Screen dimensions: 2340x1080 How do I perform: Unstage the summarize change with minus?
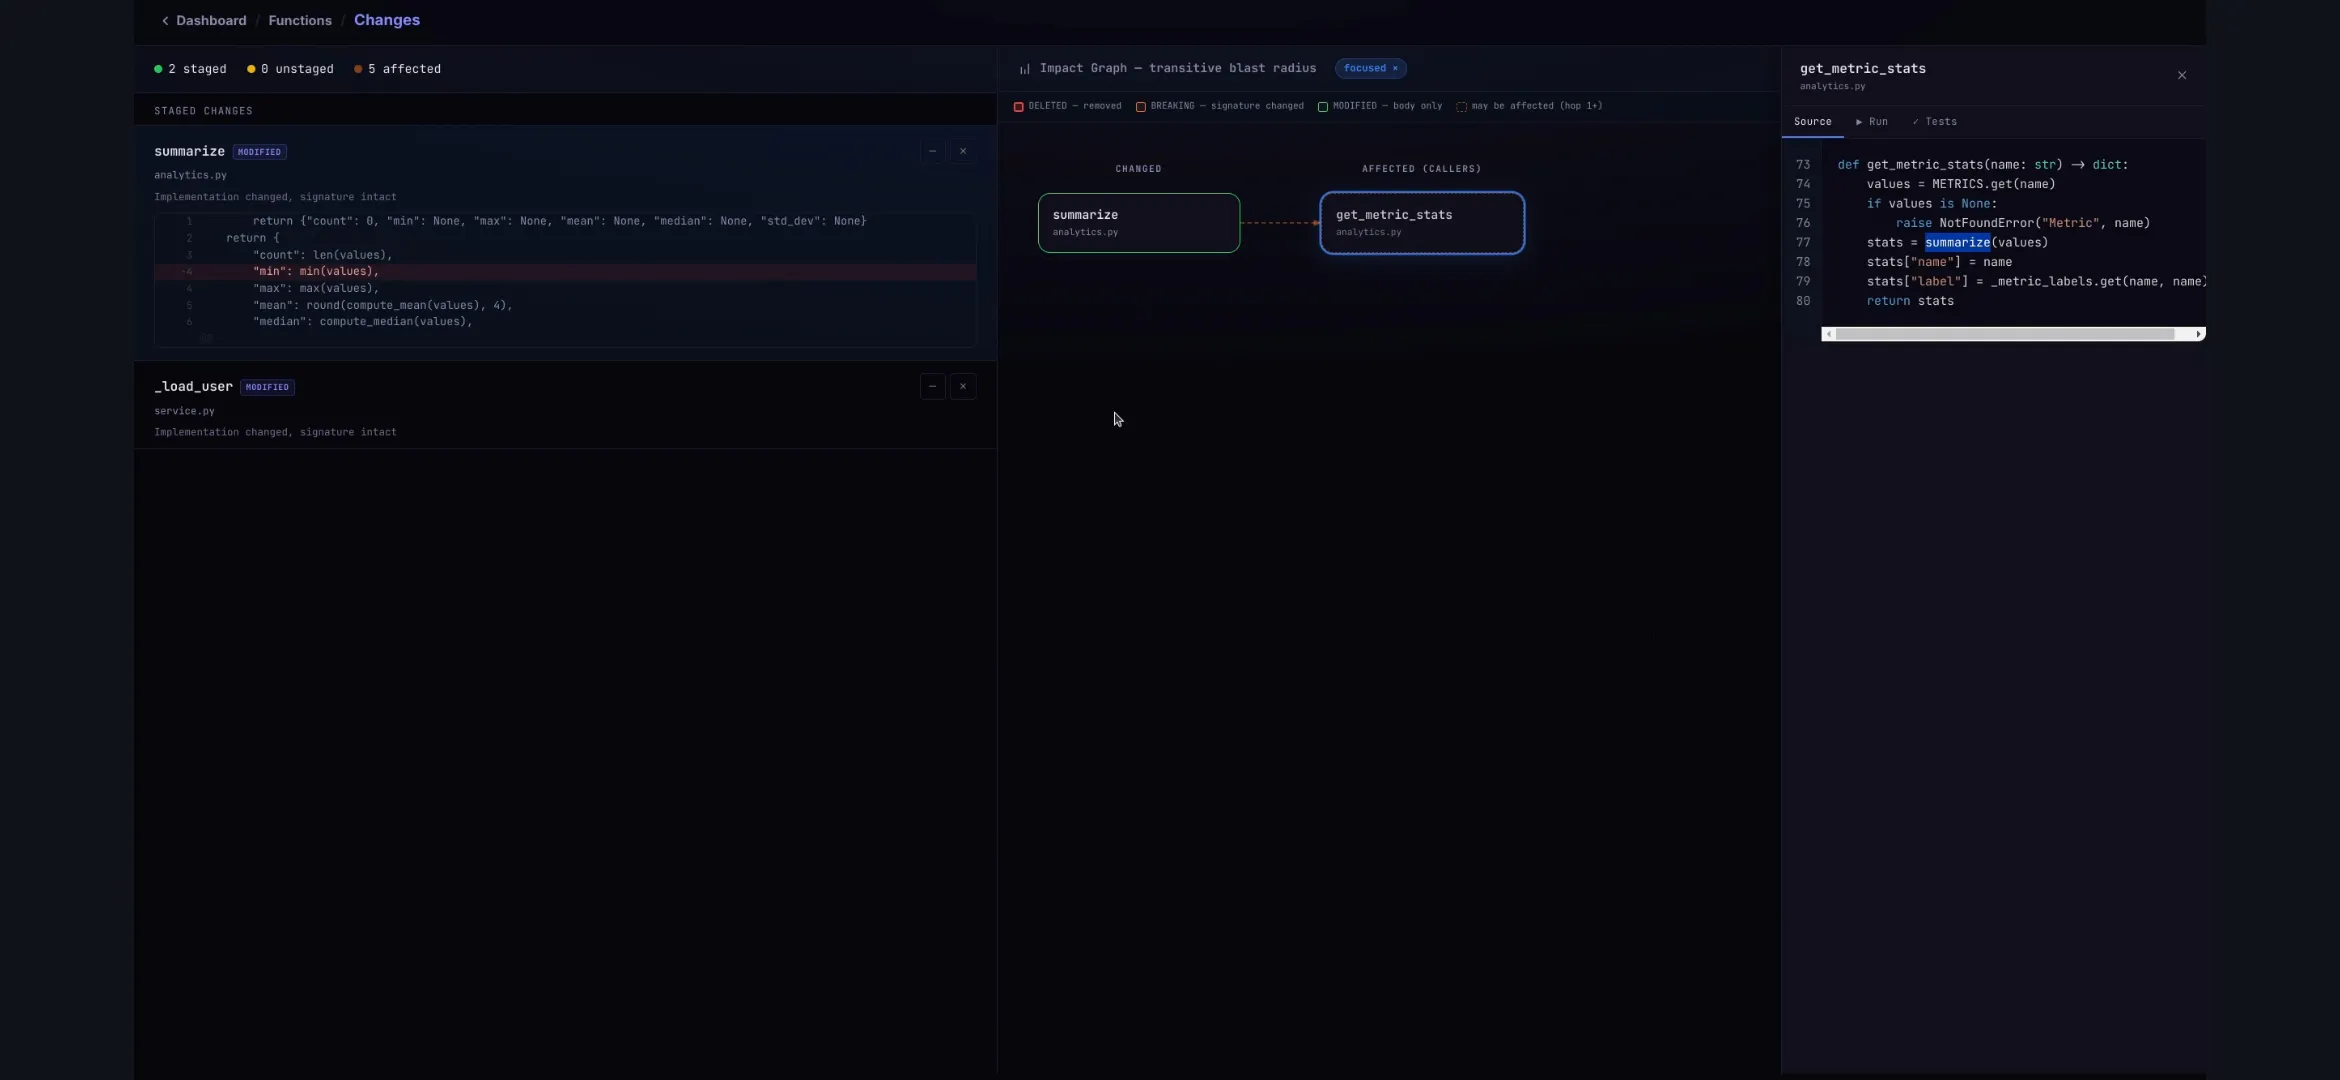[x=932, y=152]
